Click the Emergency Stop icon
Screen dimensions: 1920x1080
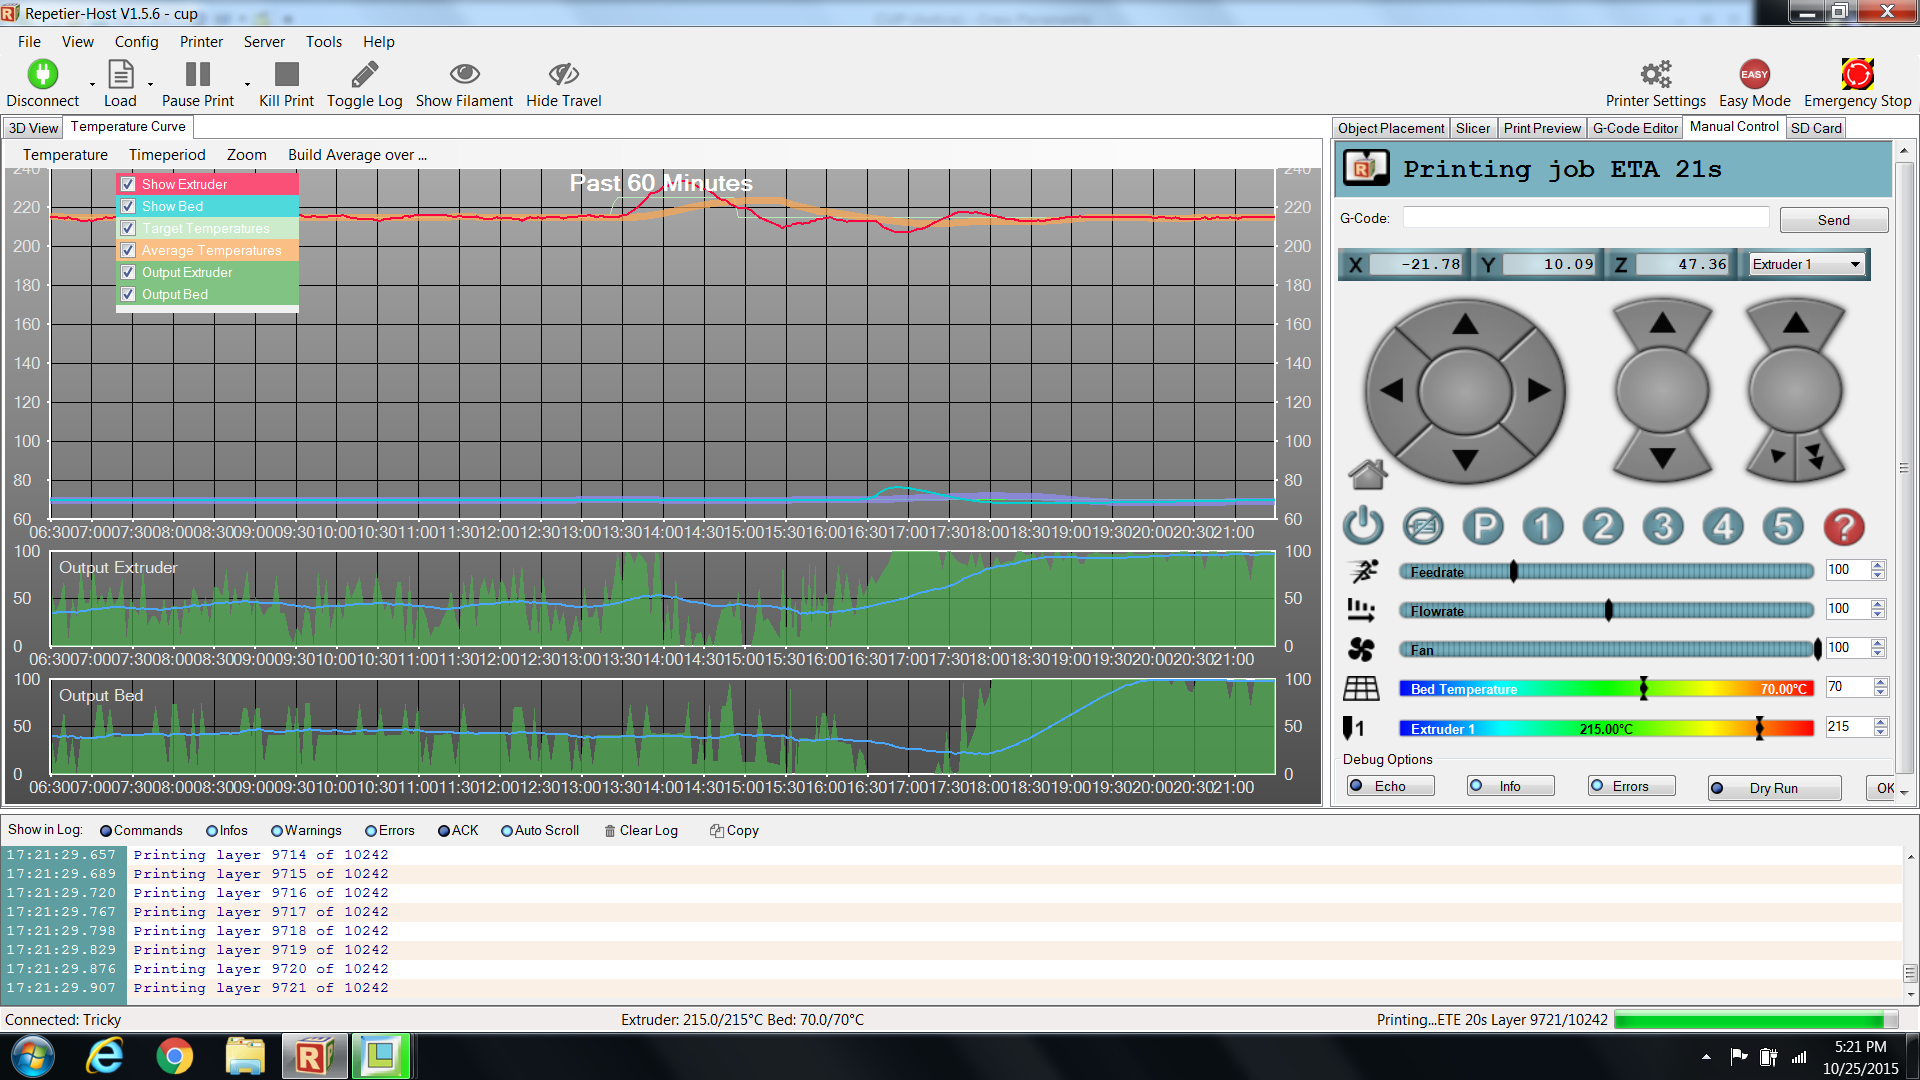click(x=1857, y=75)
